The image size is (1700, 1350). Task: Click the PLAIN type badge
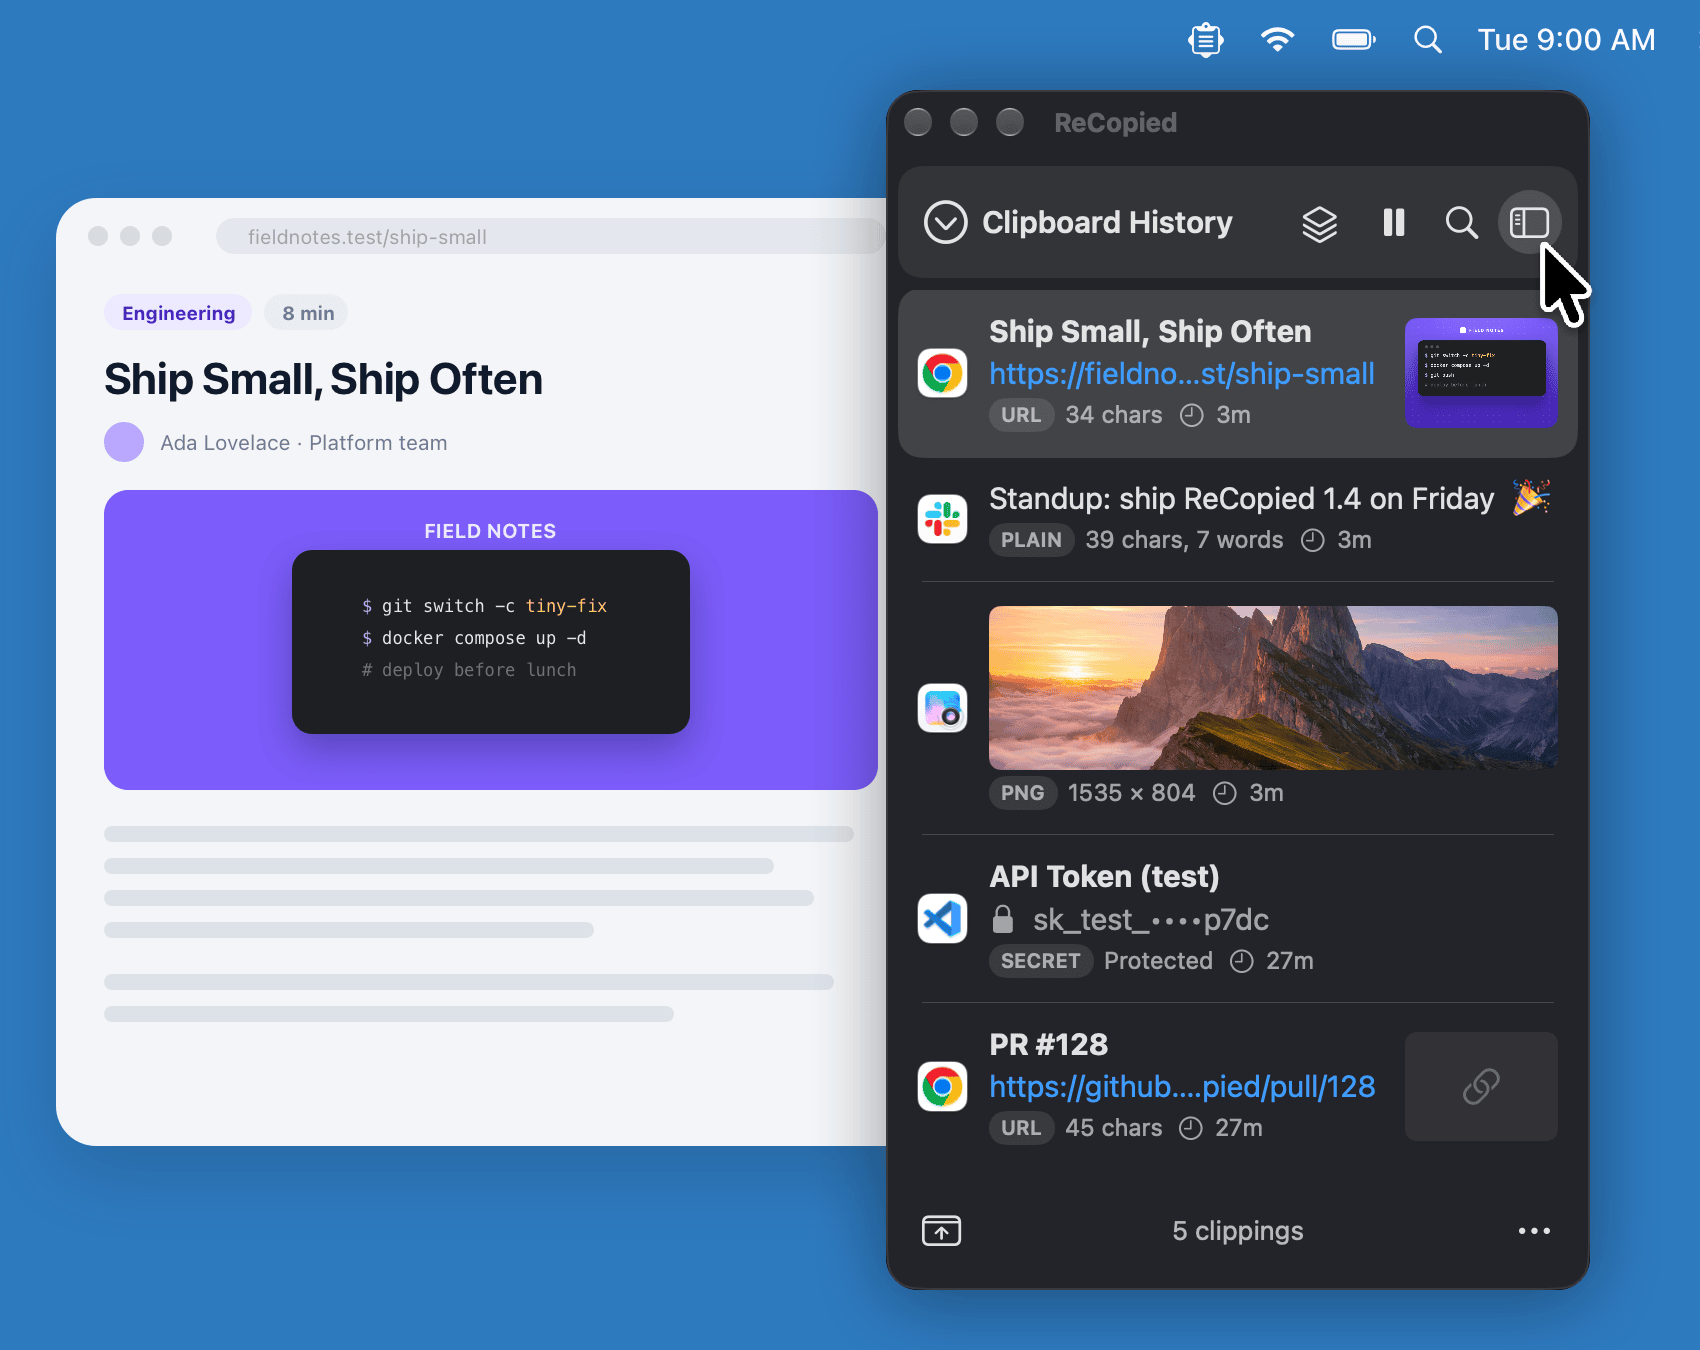(x=1031, y=540)
